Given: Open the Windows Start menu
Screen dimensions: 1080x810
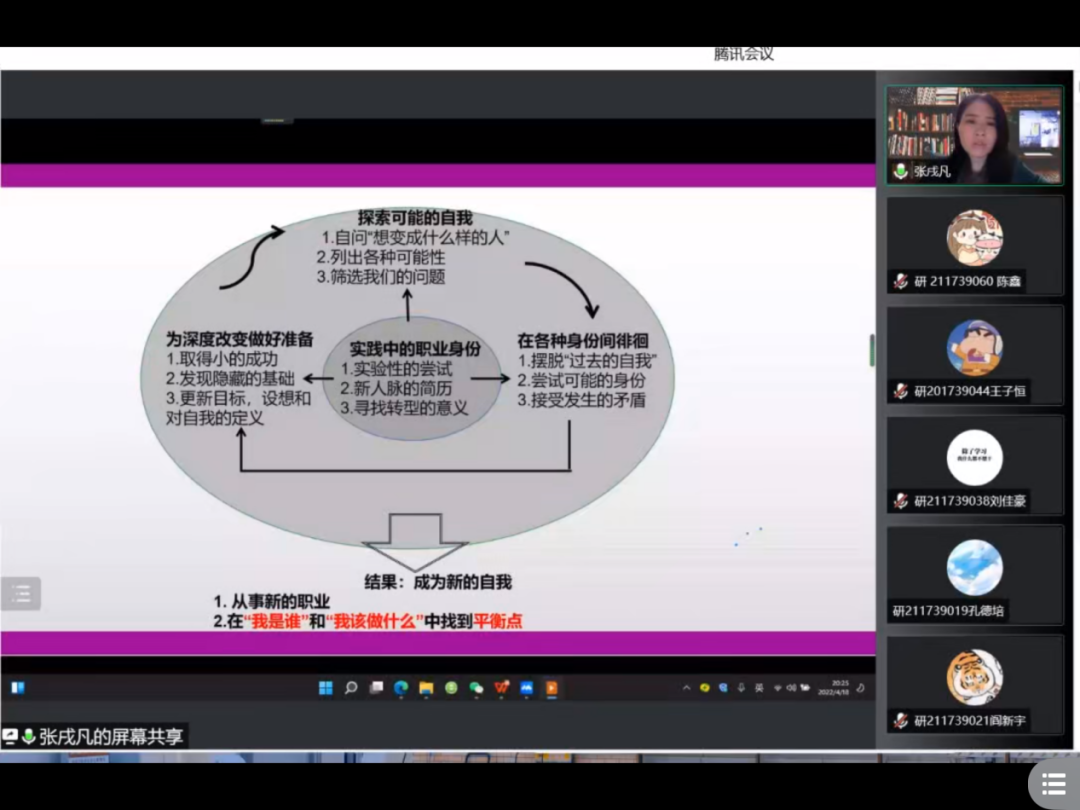Looking at the screenshot, I should (325, 689).
